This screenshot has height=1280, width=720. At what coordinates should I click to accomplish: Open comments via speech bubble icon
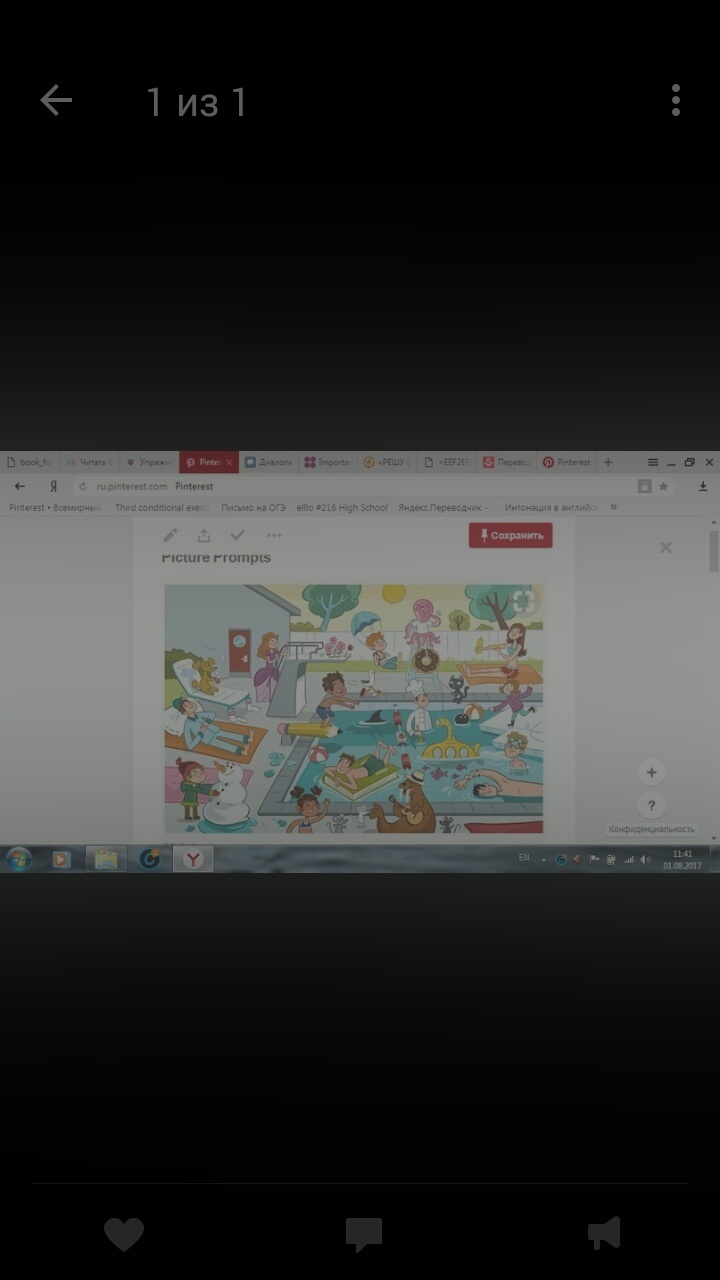[x=363, y=1234]
